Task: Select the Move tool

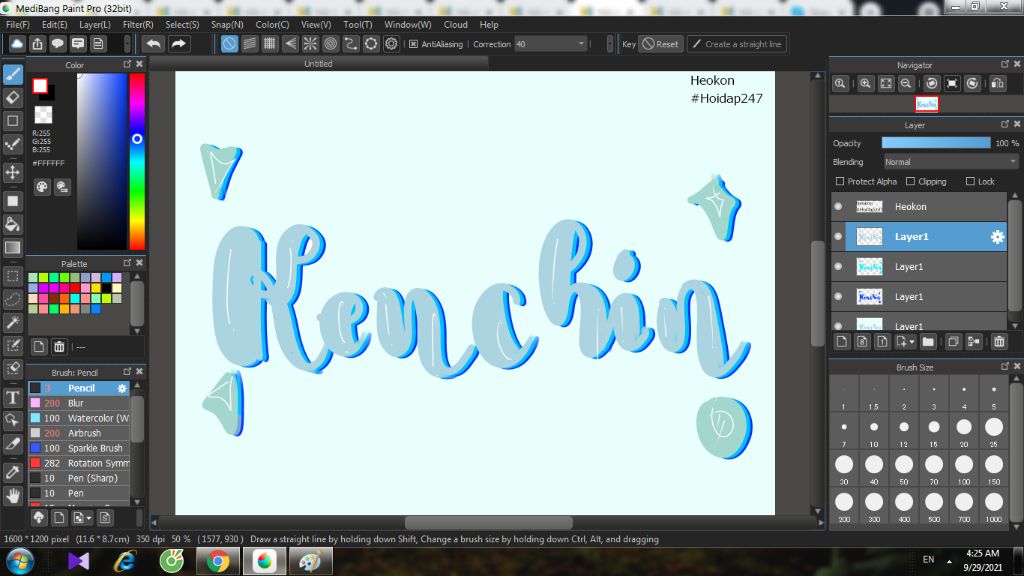Action: [12, 172]
